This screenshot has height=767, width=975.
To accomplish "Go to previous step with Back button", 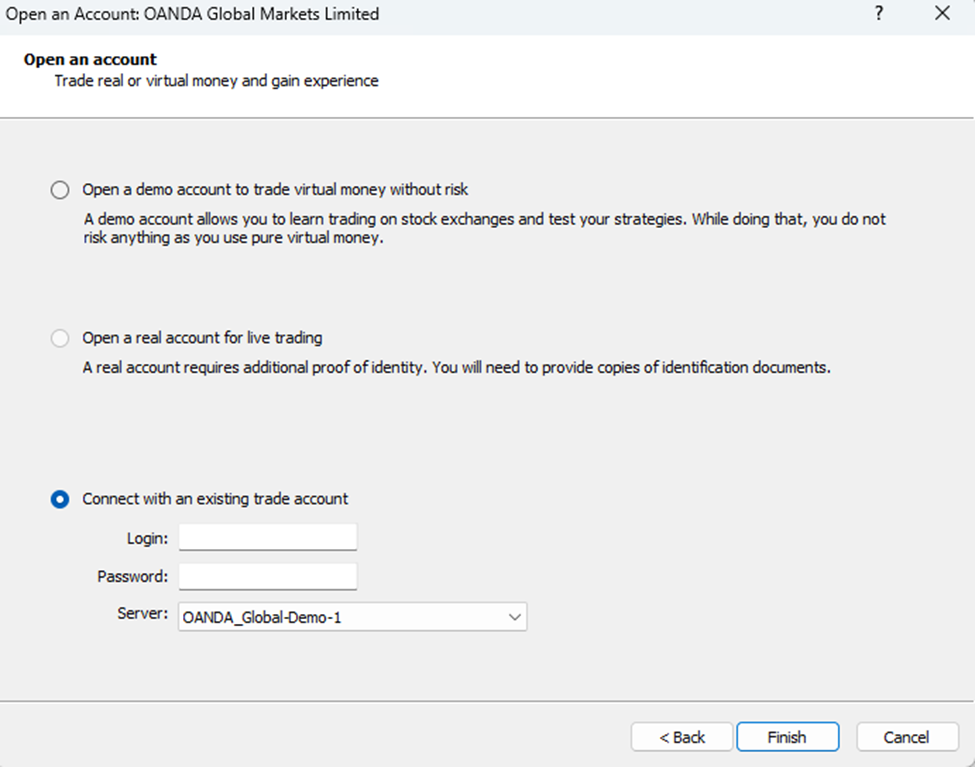I will pyautogui.click(x=682, y=737).
